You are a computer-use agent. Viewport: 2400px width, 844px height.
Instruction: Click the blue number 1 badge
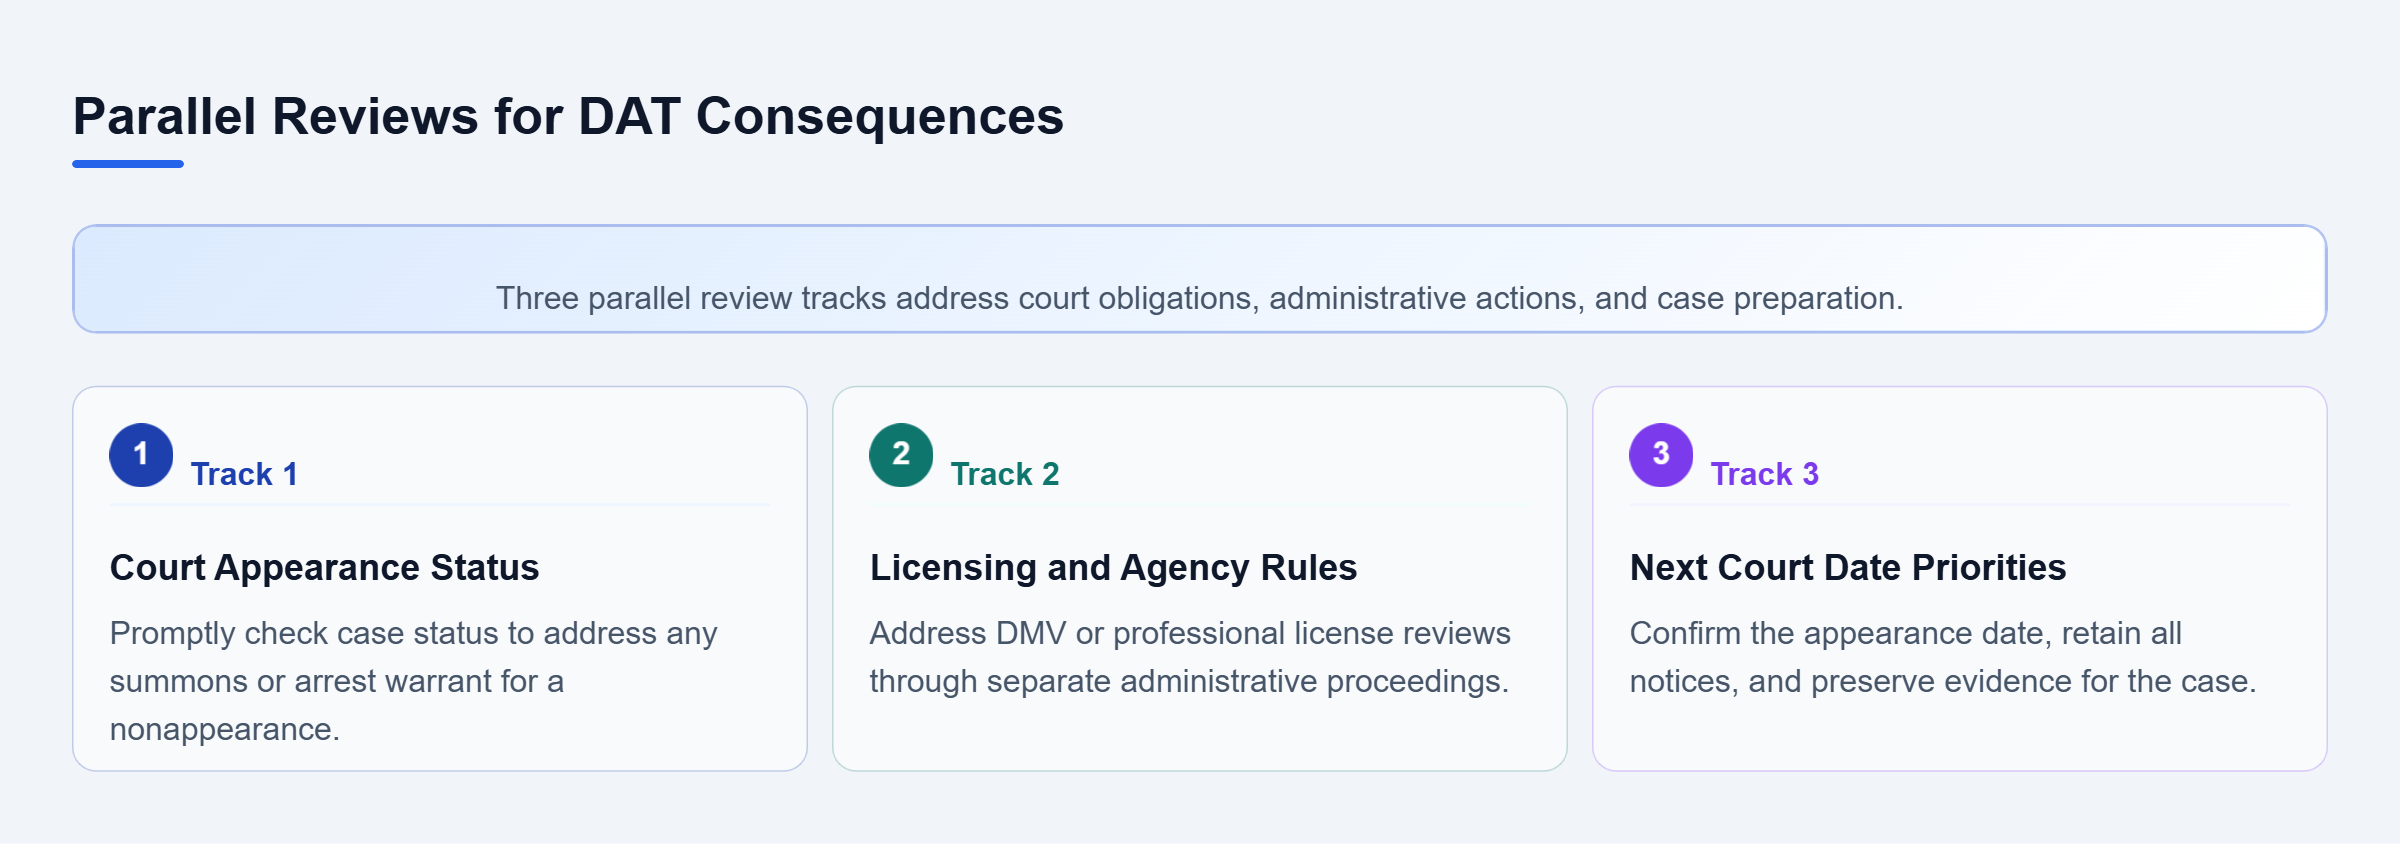(x=141, y=455)
